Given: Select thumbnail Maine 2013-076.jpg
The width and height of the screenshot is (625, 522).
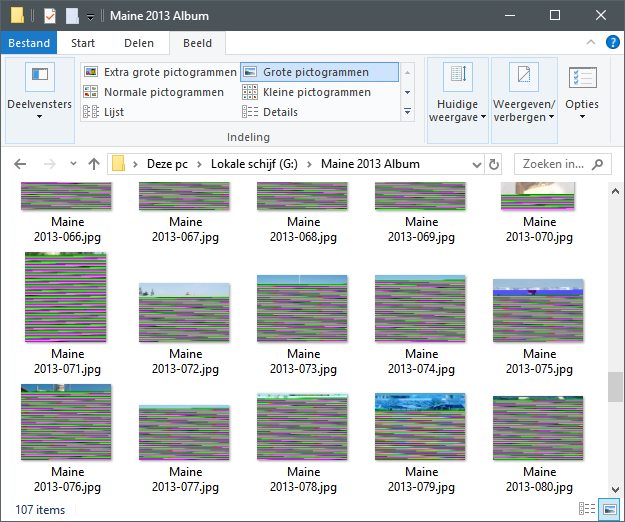Looking at the screenshot, I should [x=66, y=422].
